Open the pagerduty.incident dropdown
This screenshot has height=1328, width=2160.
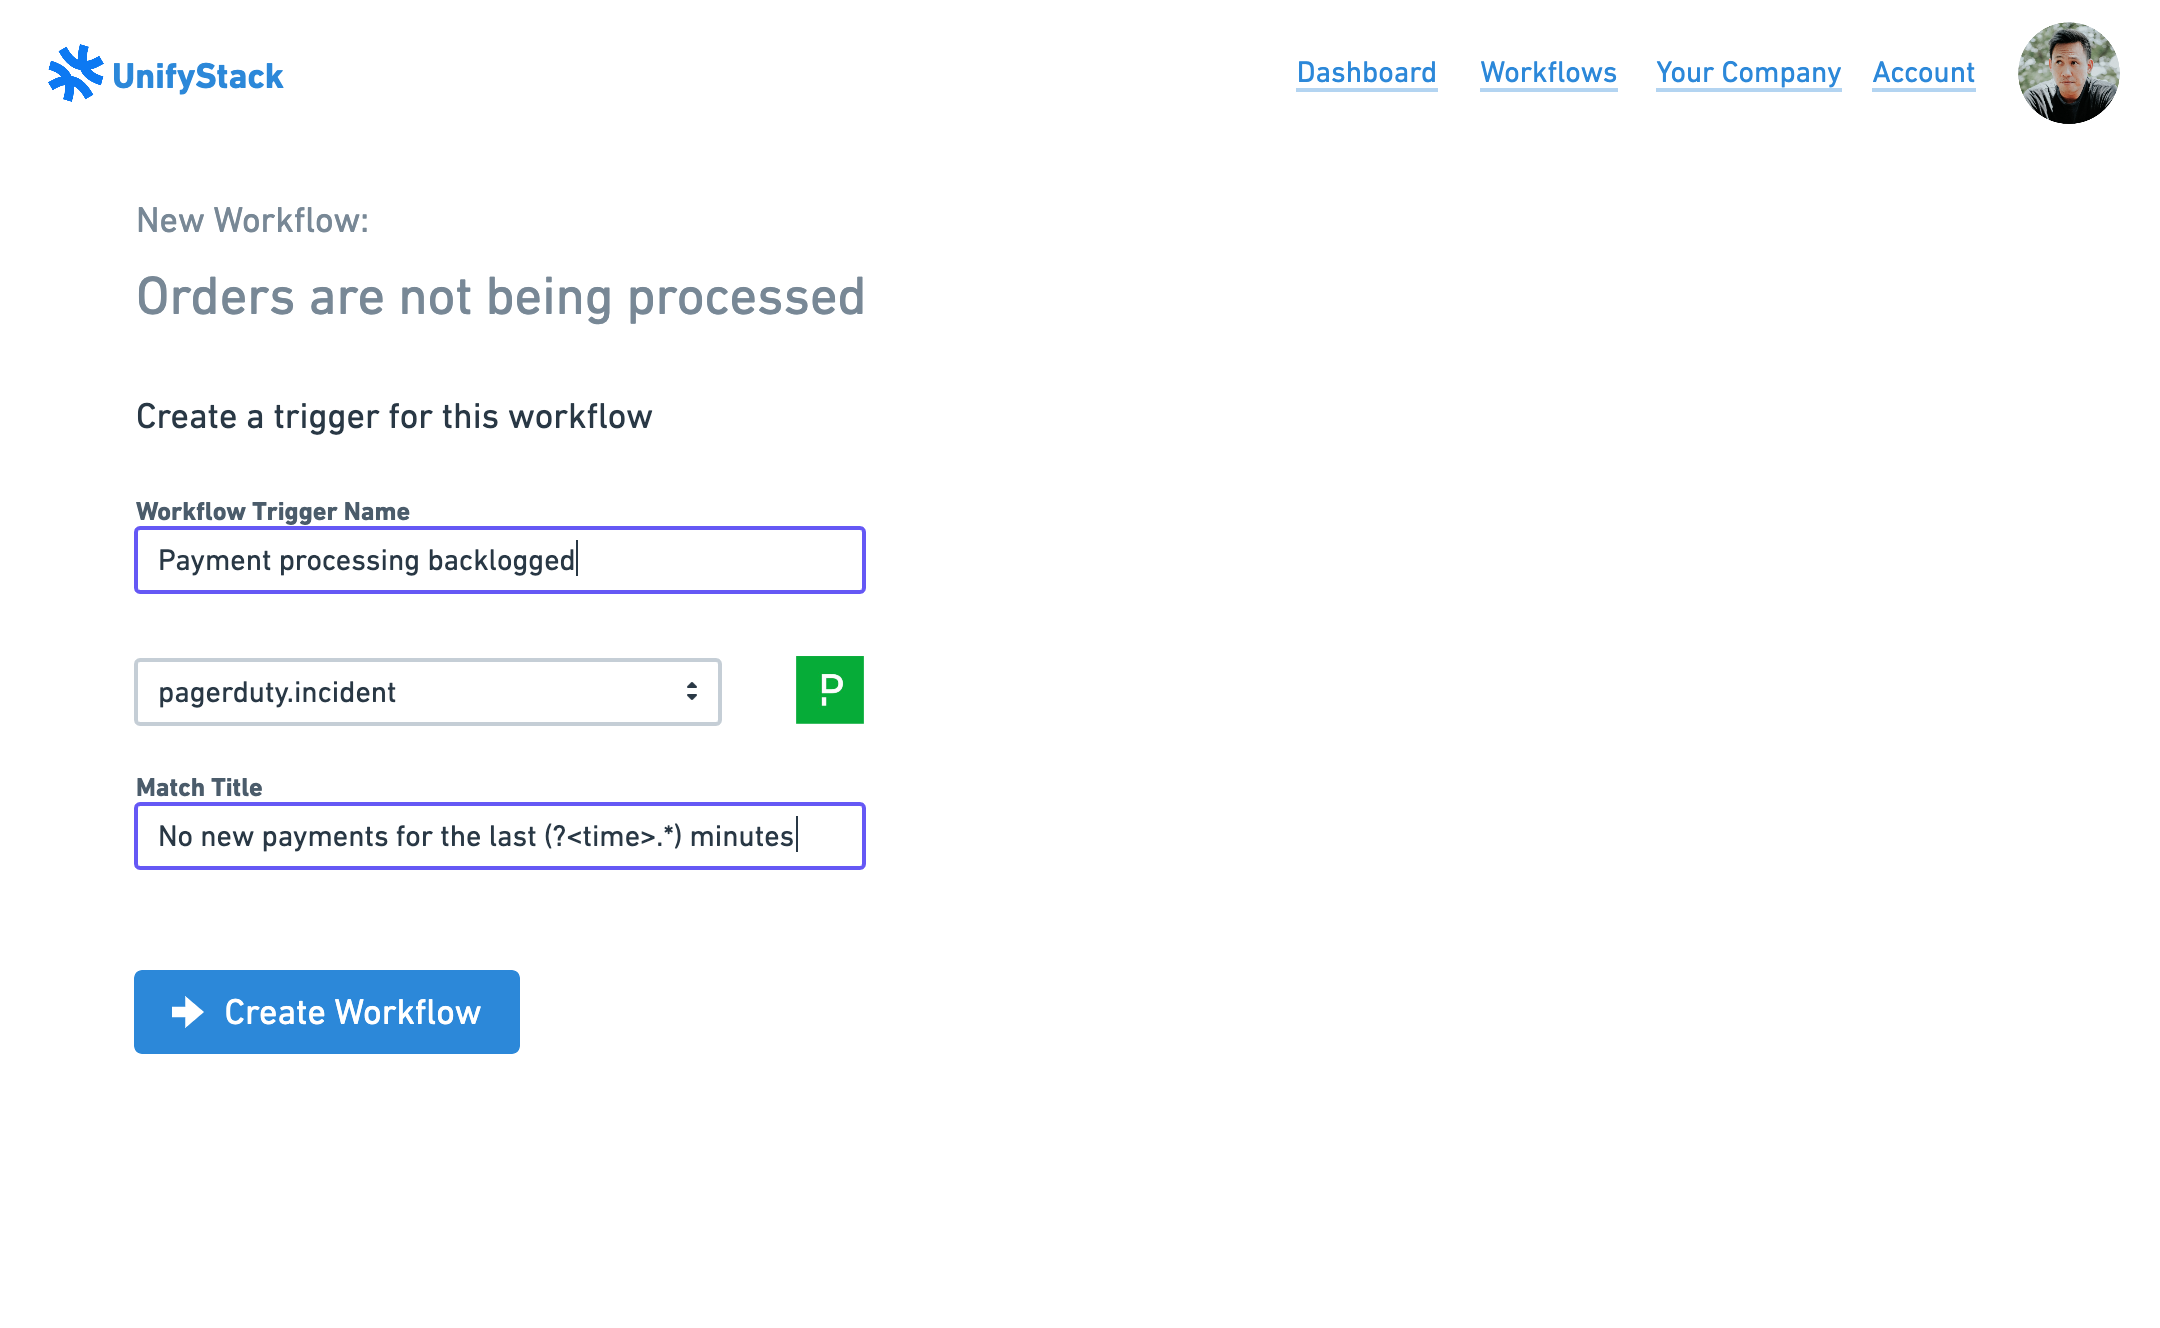[428, 692]
